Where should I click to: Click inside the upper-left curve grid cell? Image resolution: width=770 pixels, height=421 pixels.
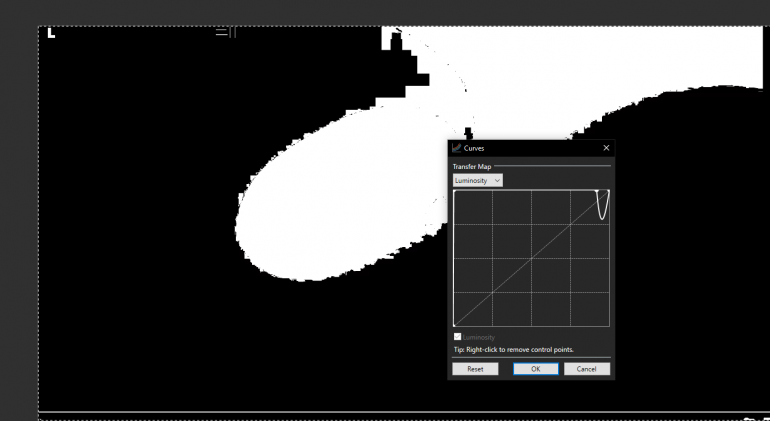pos(473,208)
